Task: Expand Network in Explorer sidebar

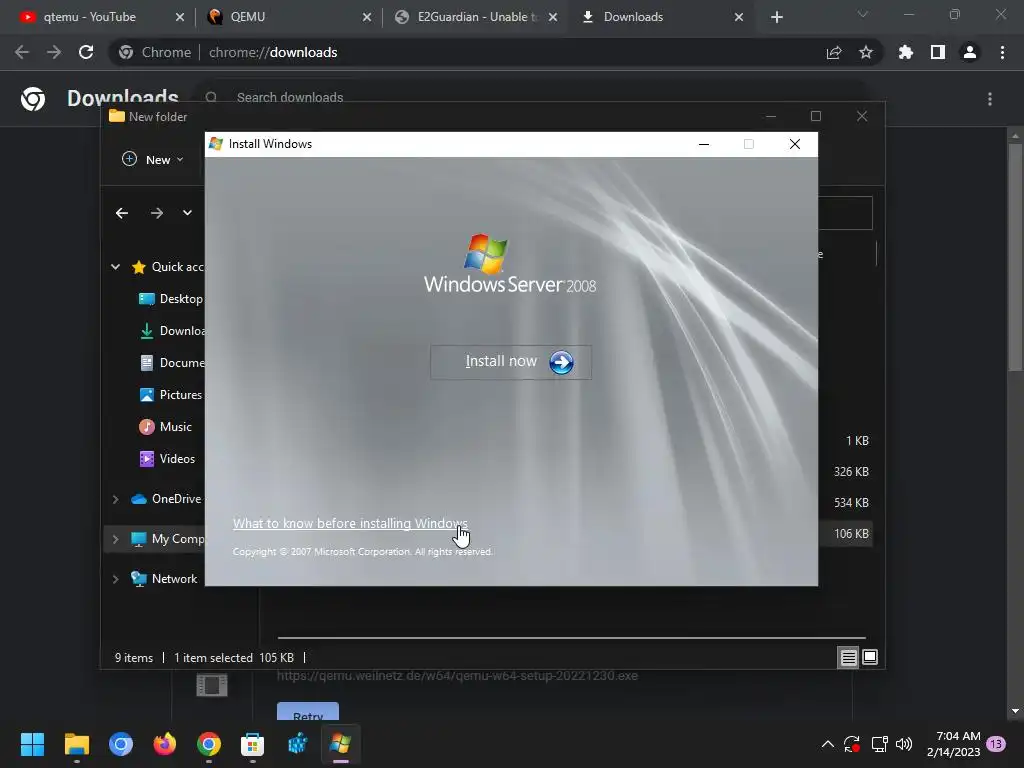Action: tap(116, 579)
